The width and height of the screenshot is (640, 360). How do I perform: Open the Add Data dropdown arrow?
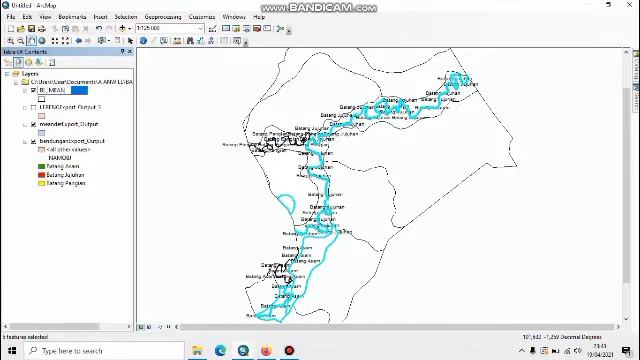[129, 29]
